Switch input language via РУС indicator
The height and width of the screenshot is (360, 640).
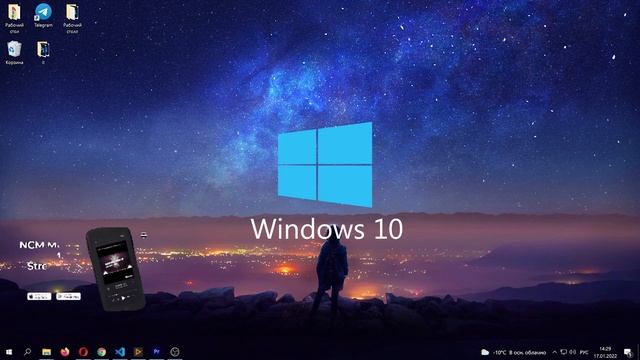tap(584, 352)
